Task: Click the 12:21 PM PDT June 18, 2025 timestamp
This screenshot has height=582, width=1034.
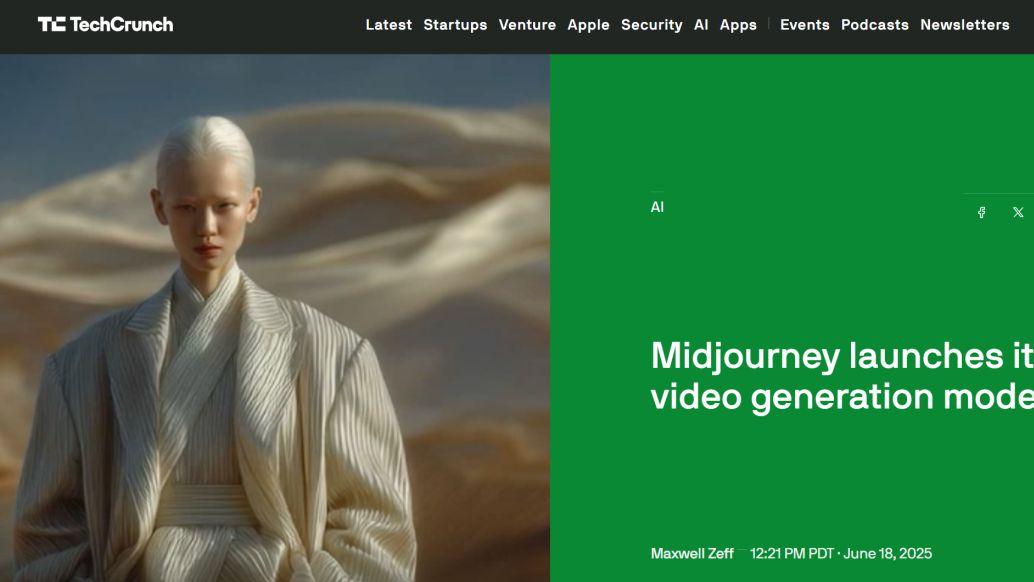Action: [x=841, y=554]
